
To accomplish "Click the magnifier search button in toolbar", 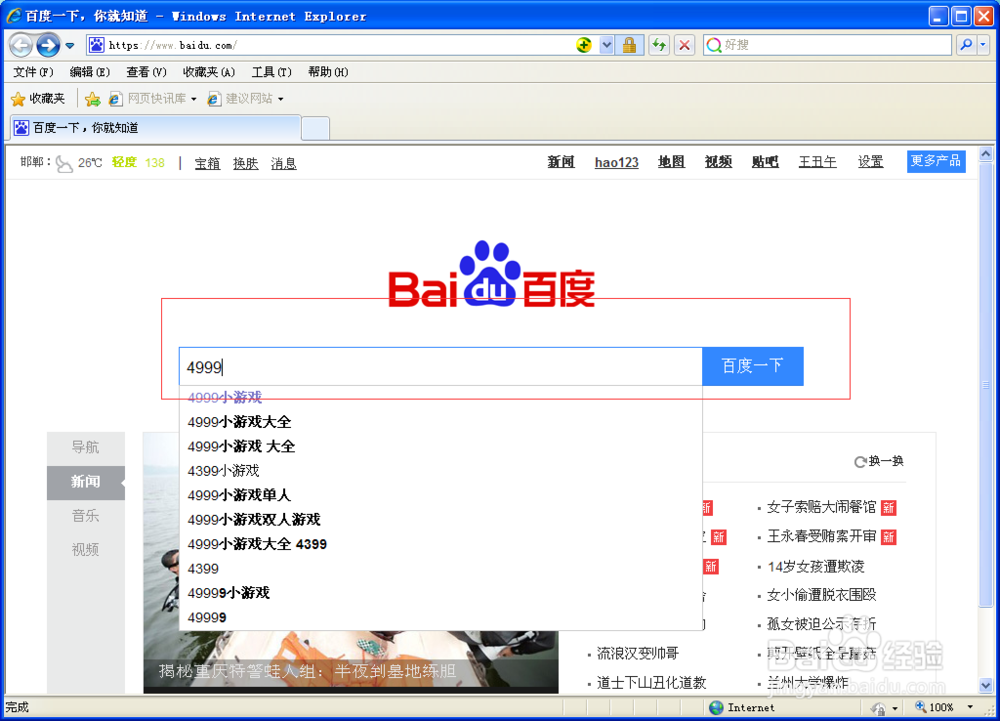I will point(966,45).
